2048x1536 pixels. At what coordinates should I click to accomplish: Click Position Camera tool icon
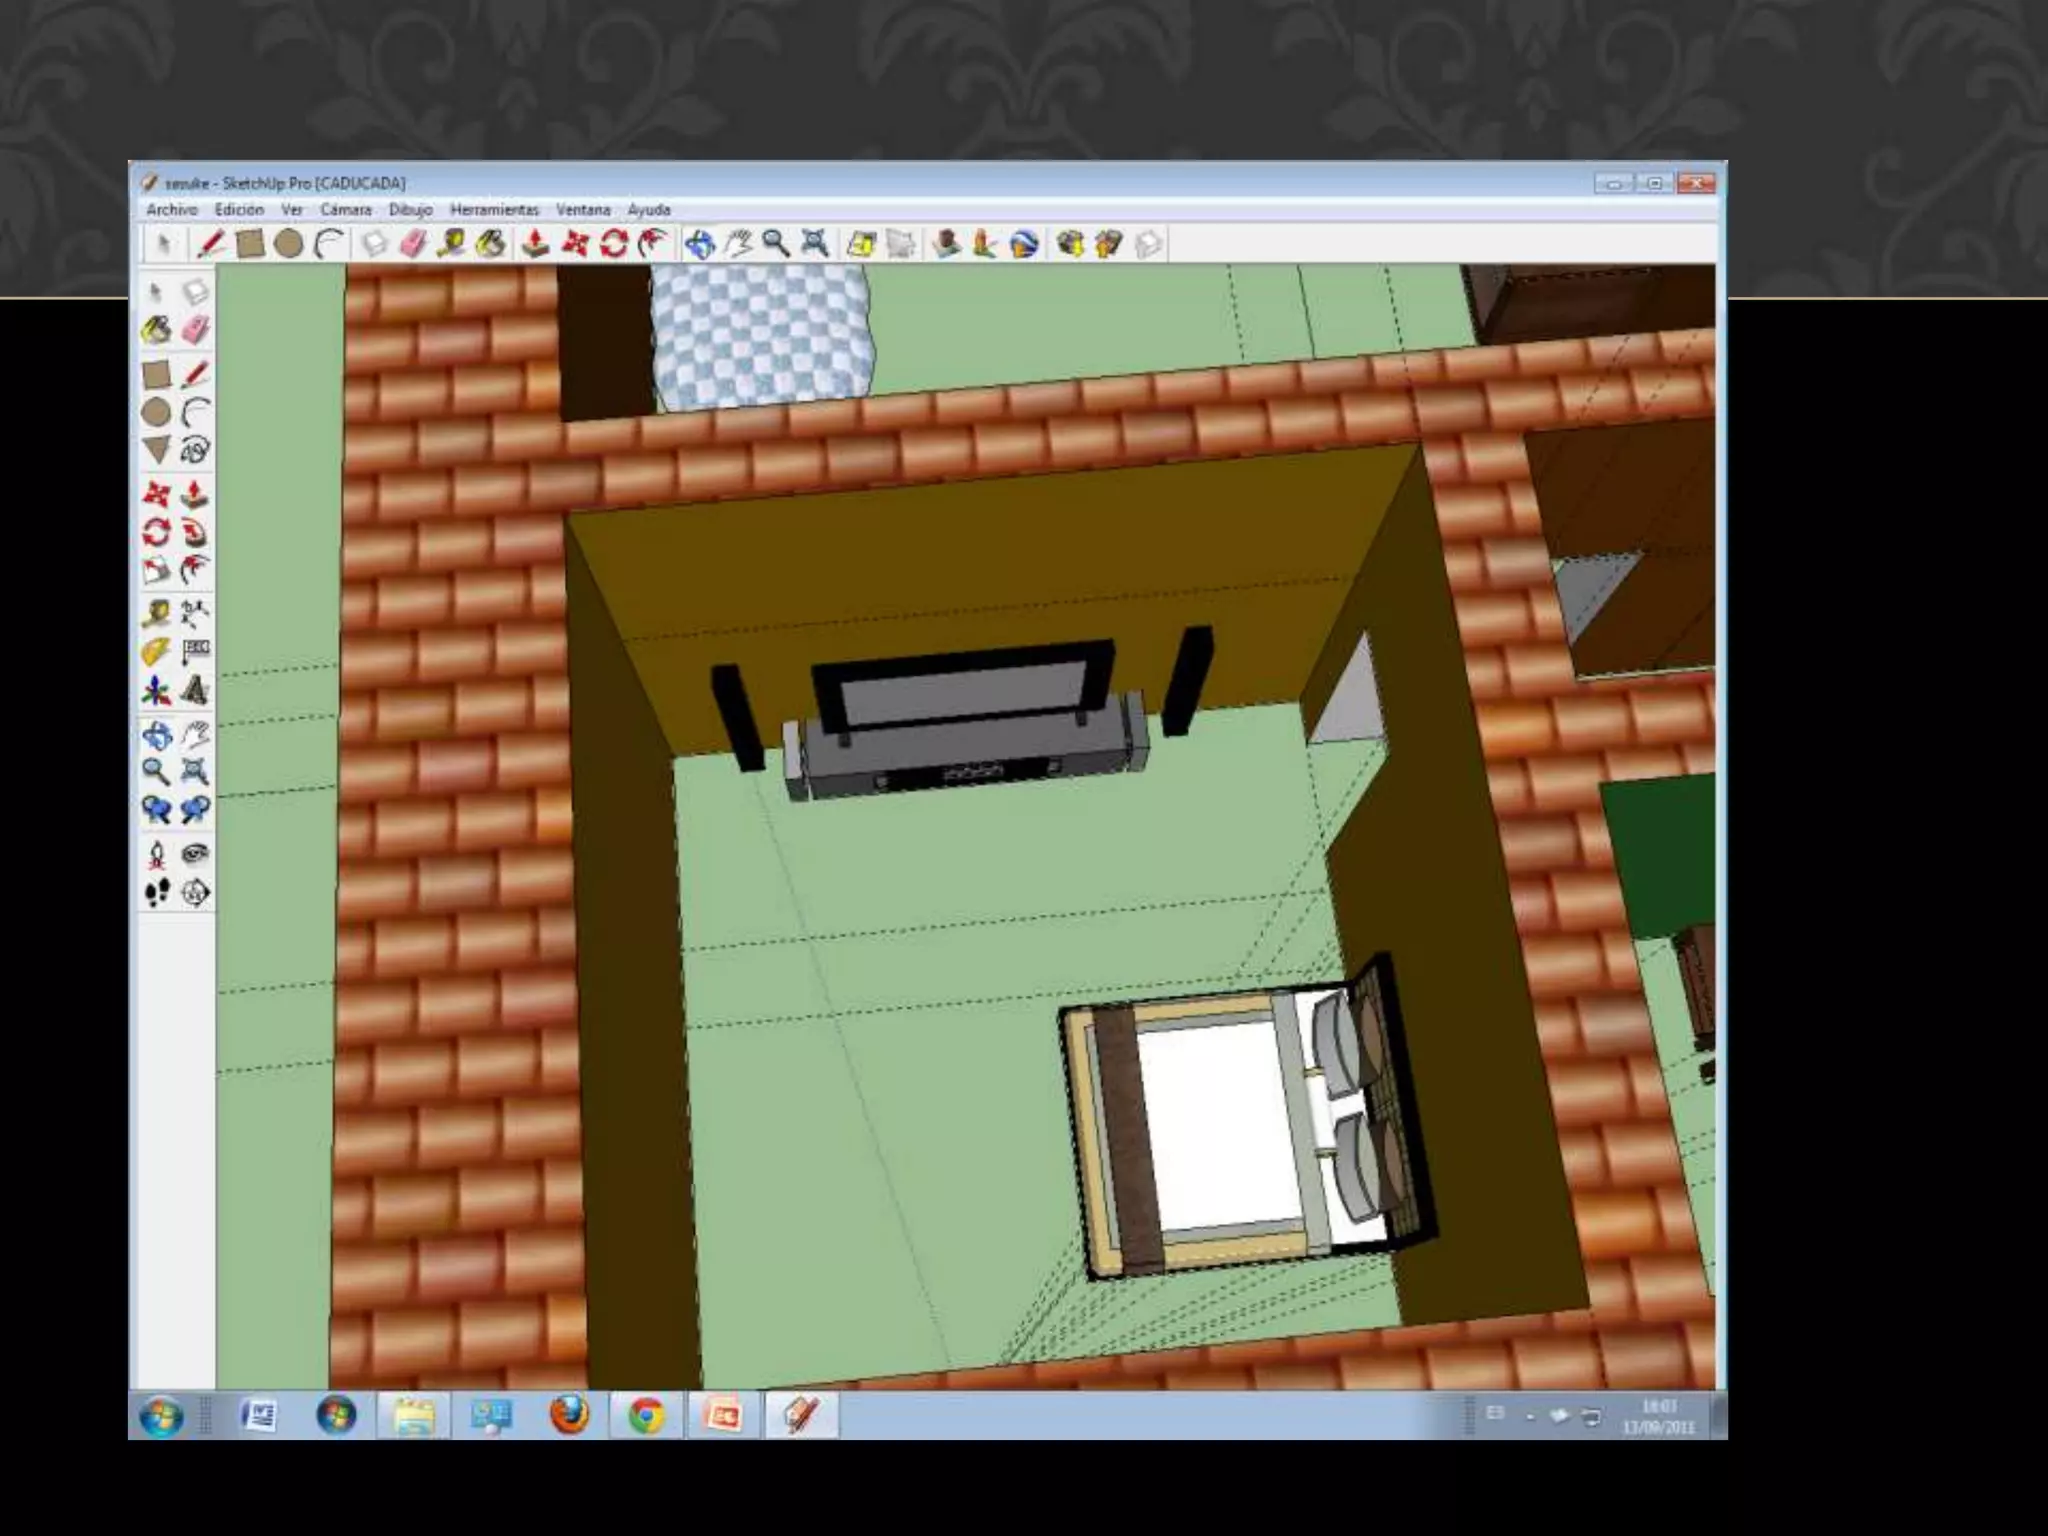point(156,854)
